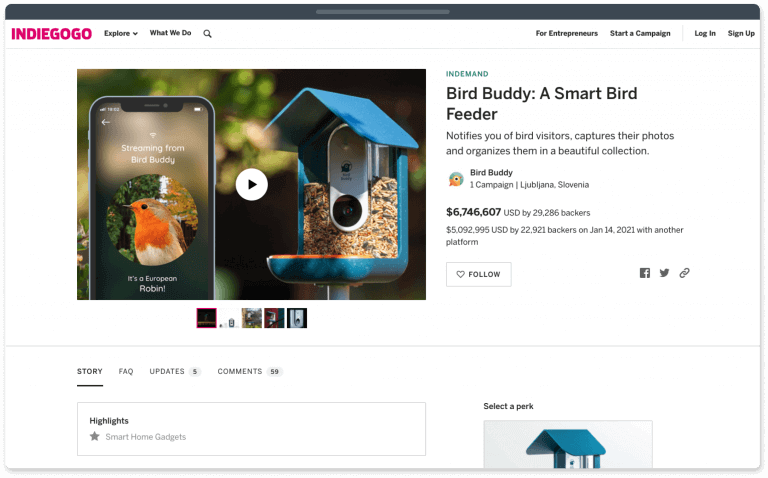Select the second gallery thumbnail
This screenshot has height=478, width=768.
[229, 318]
